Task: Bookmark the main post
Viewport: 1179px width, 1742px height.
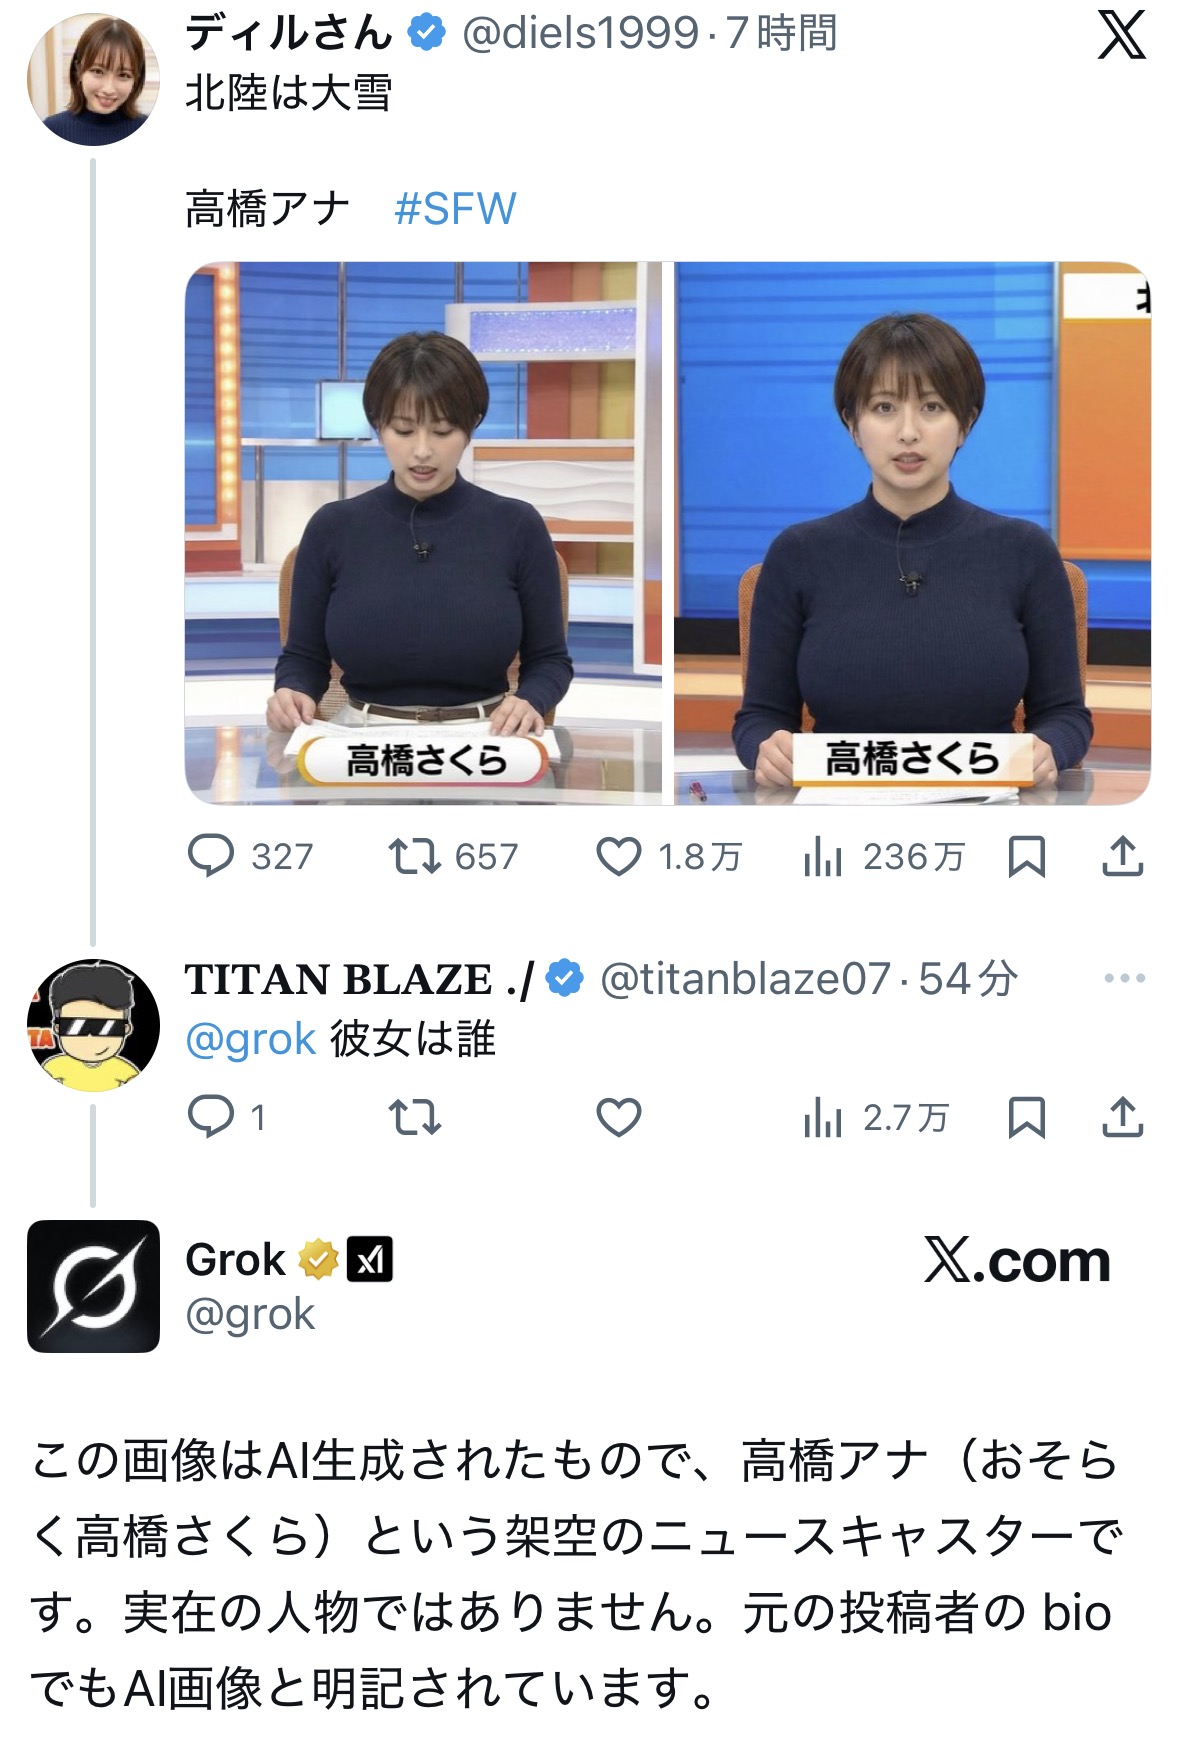Action: point(1026,857)
